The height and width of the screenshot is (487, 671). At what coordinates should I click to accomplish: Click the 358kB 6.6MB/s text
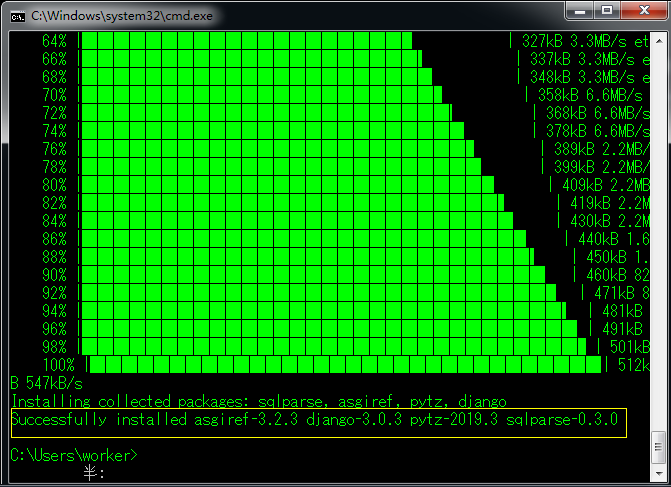point(591,95)
